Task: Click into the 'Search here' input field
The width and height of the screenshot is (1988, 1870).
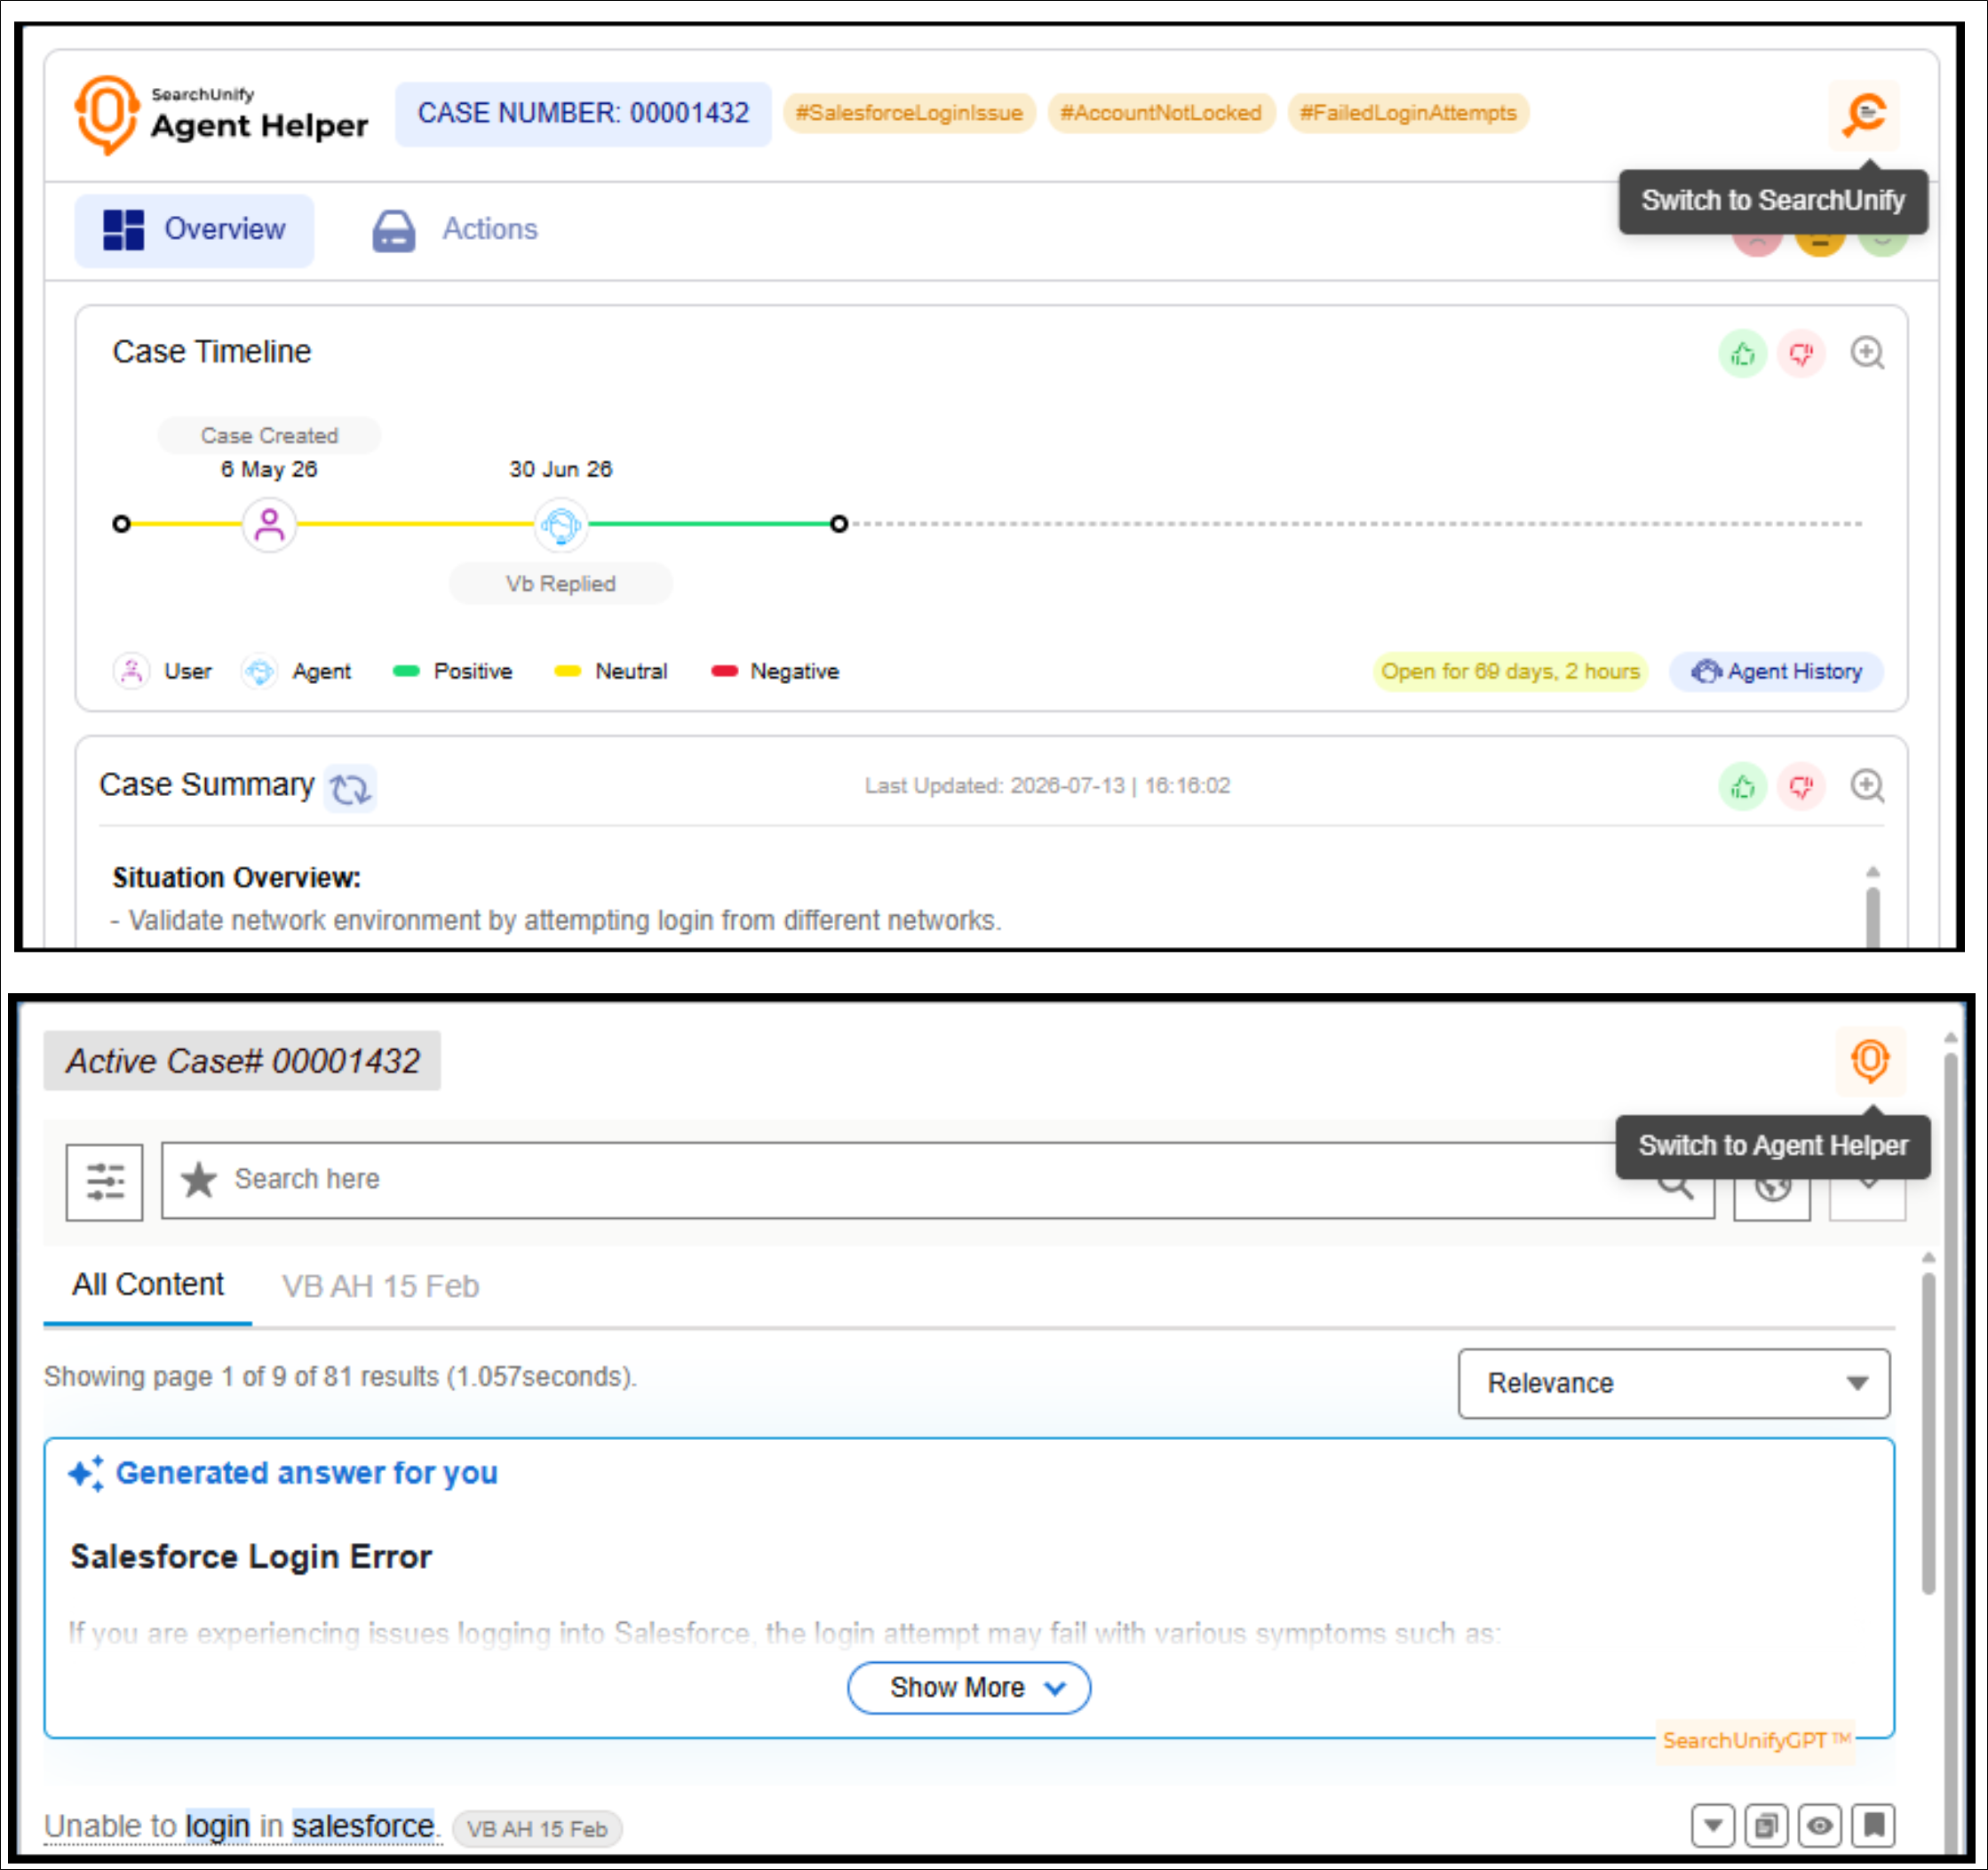Action: [x=938, y=1181]
